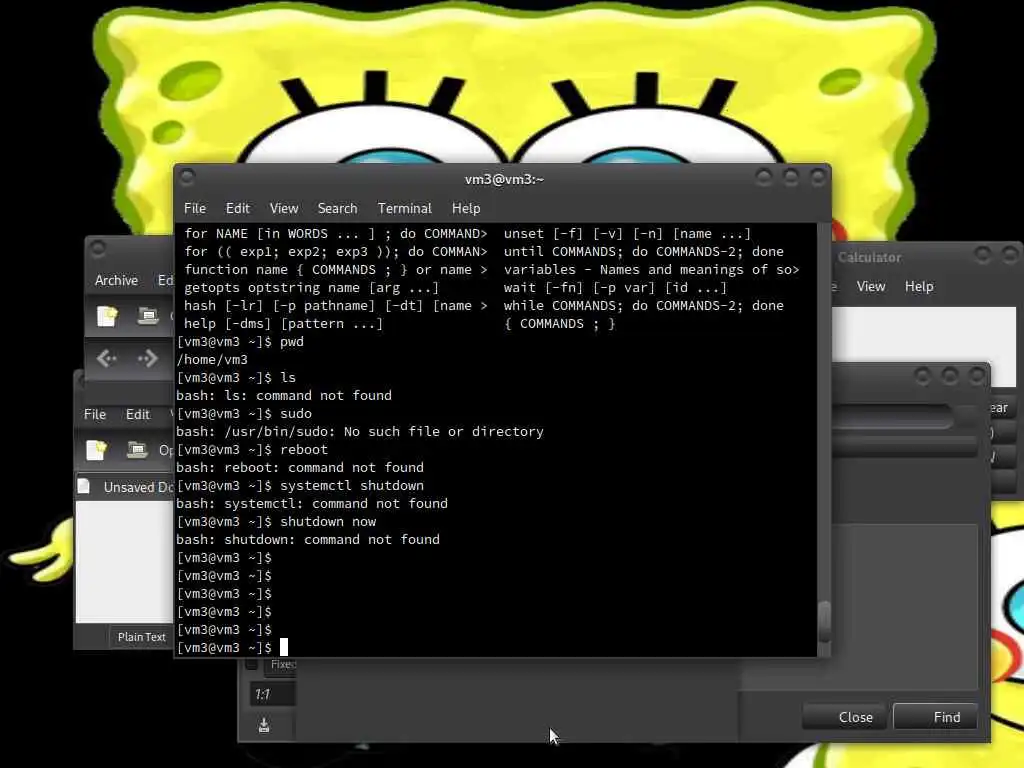Open the terminal File menu
The height and width of the screenshot is (768, 1024).
[195, 208]
